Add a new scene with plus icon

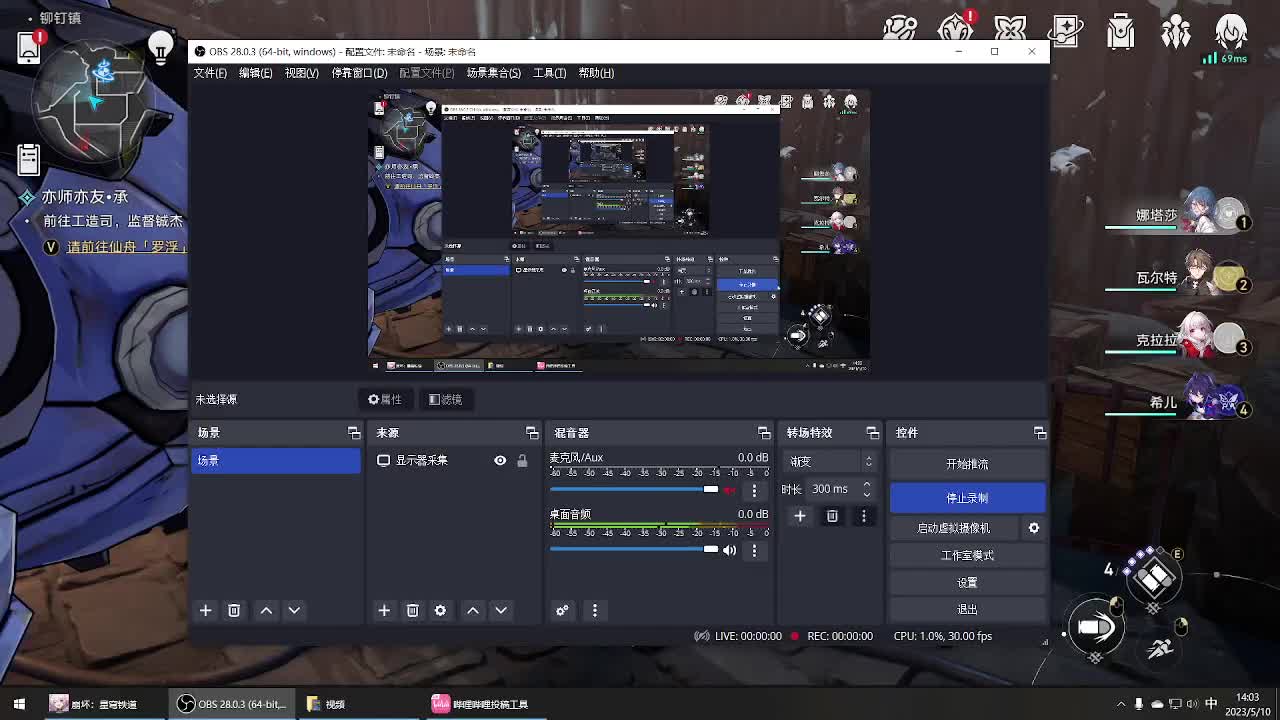[205, 610]
